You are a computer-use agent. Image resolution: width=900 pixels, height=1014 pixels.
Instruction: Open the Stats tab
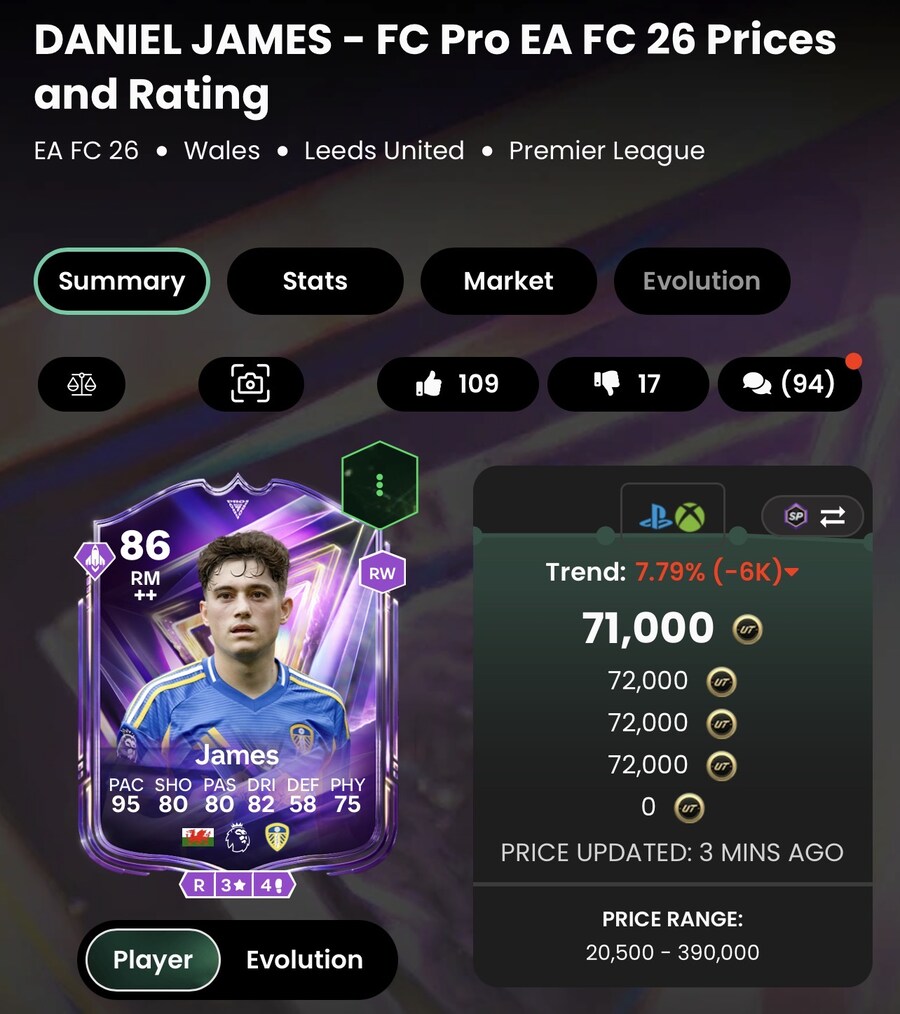(x=315, y=281)
